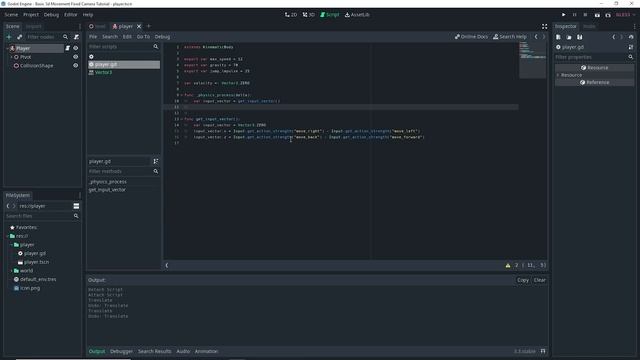Collapse the bottom panel via expand icon
This screenshot has height=360, width=640.
(543, 351)
